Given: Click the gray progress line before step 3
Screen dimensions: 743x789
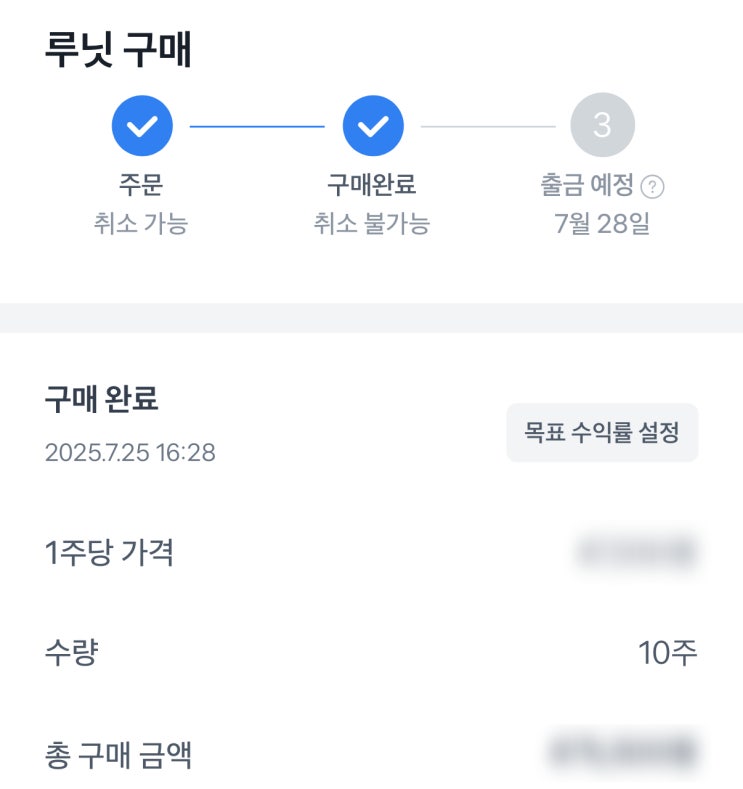Looking at the screenshot, I should 488,126.
